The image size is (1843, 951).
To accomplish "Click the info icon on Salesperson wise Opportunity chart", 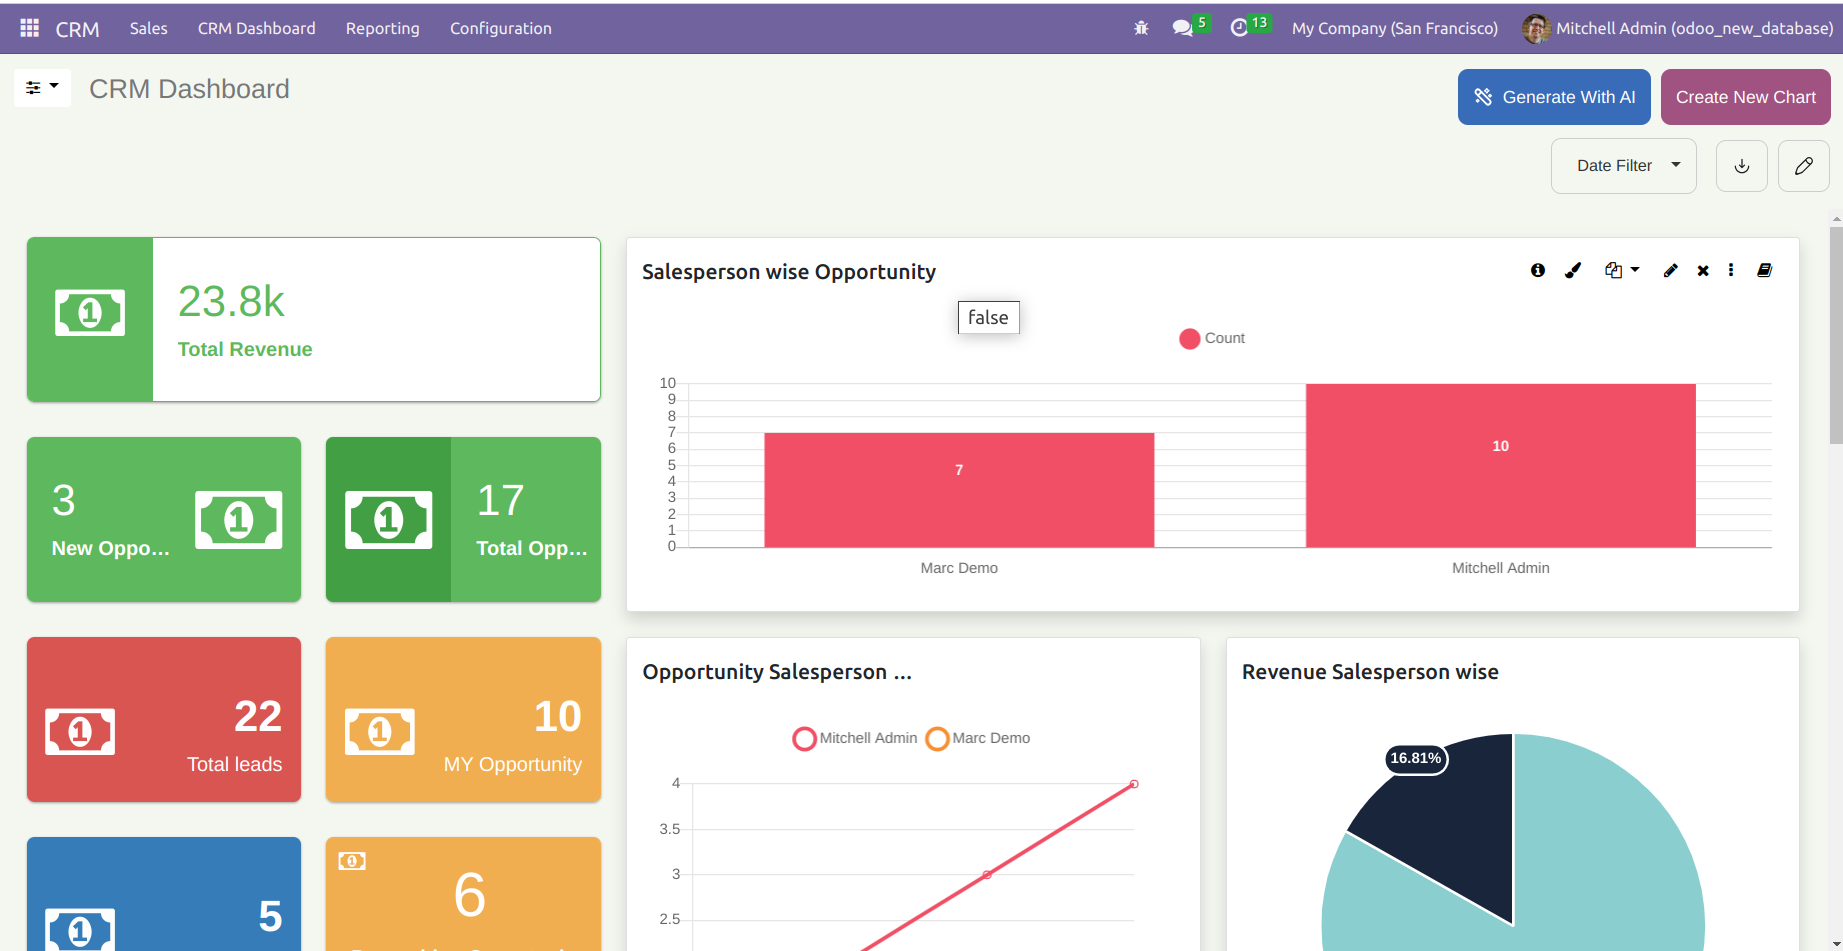I will coord(1538,270).
